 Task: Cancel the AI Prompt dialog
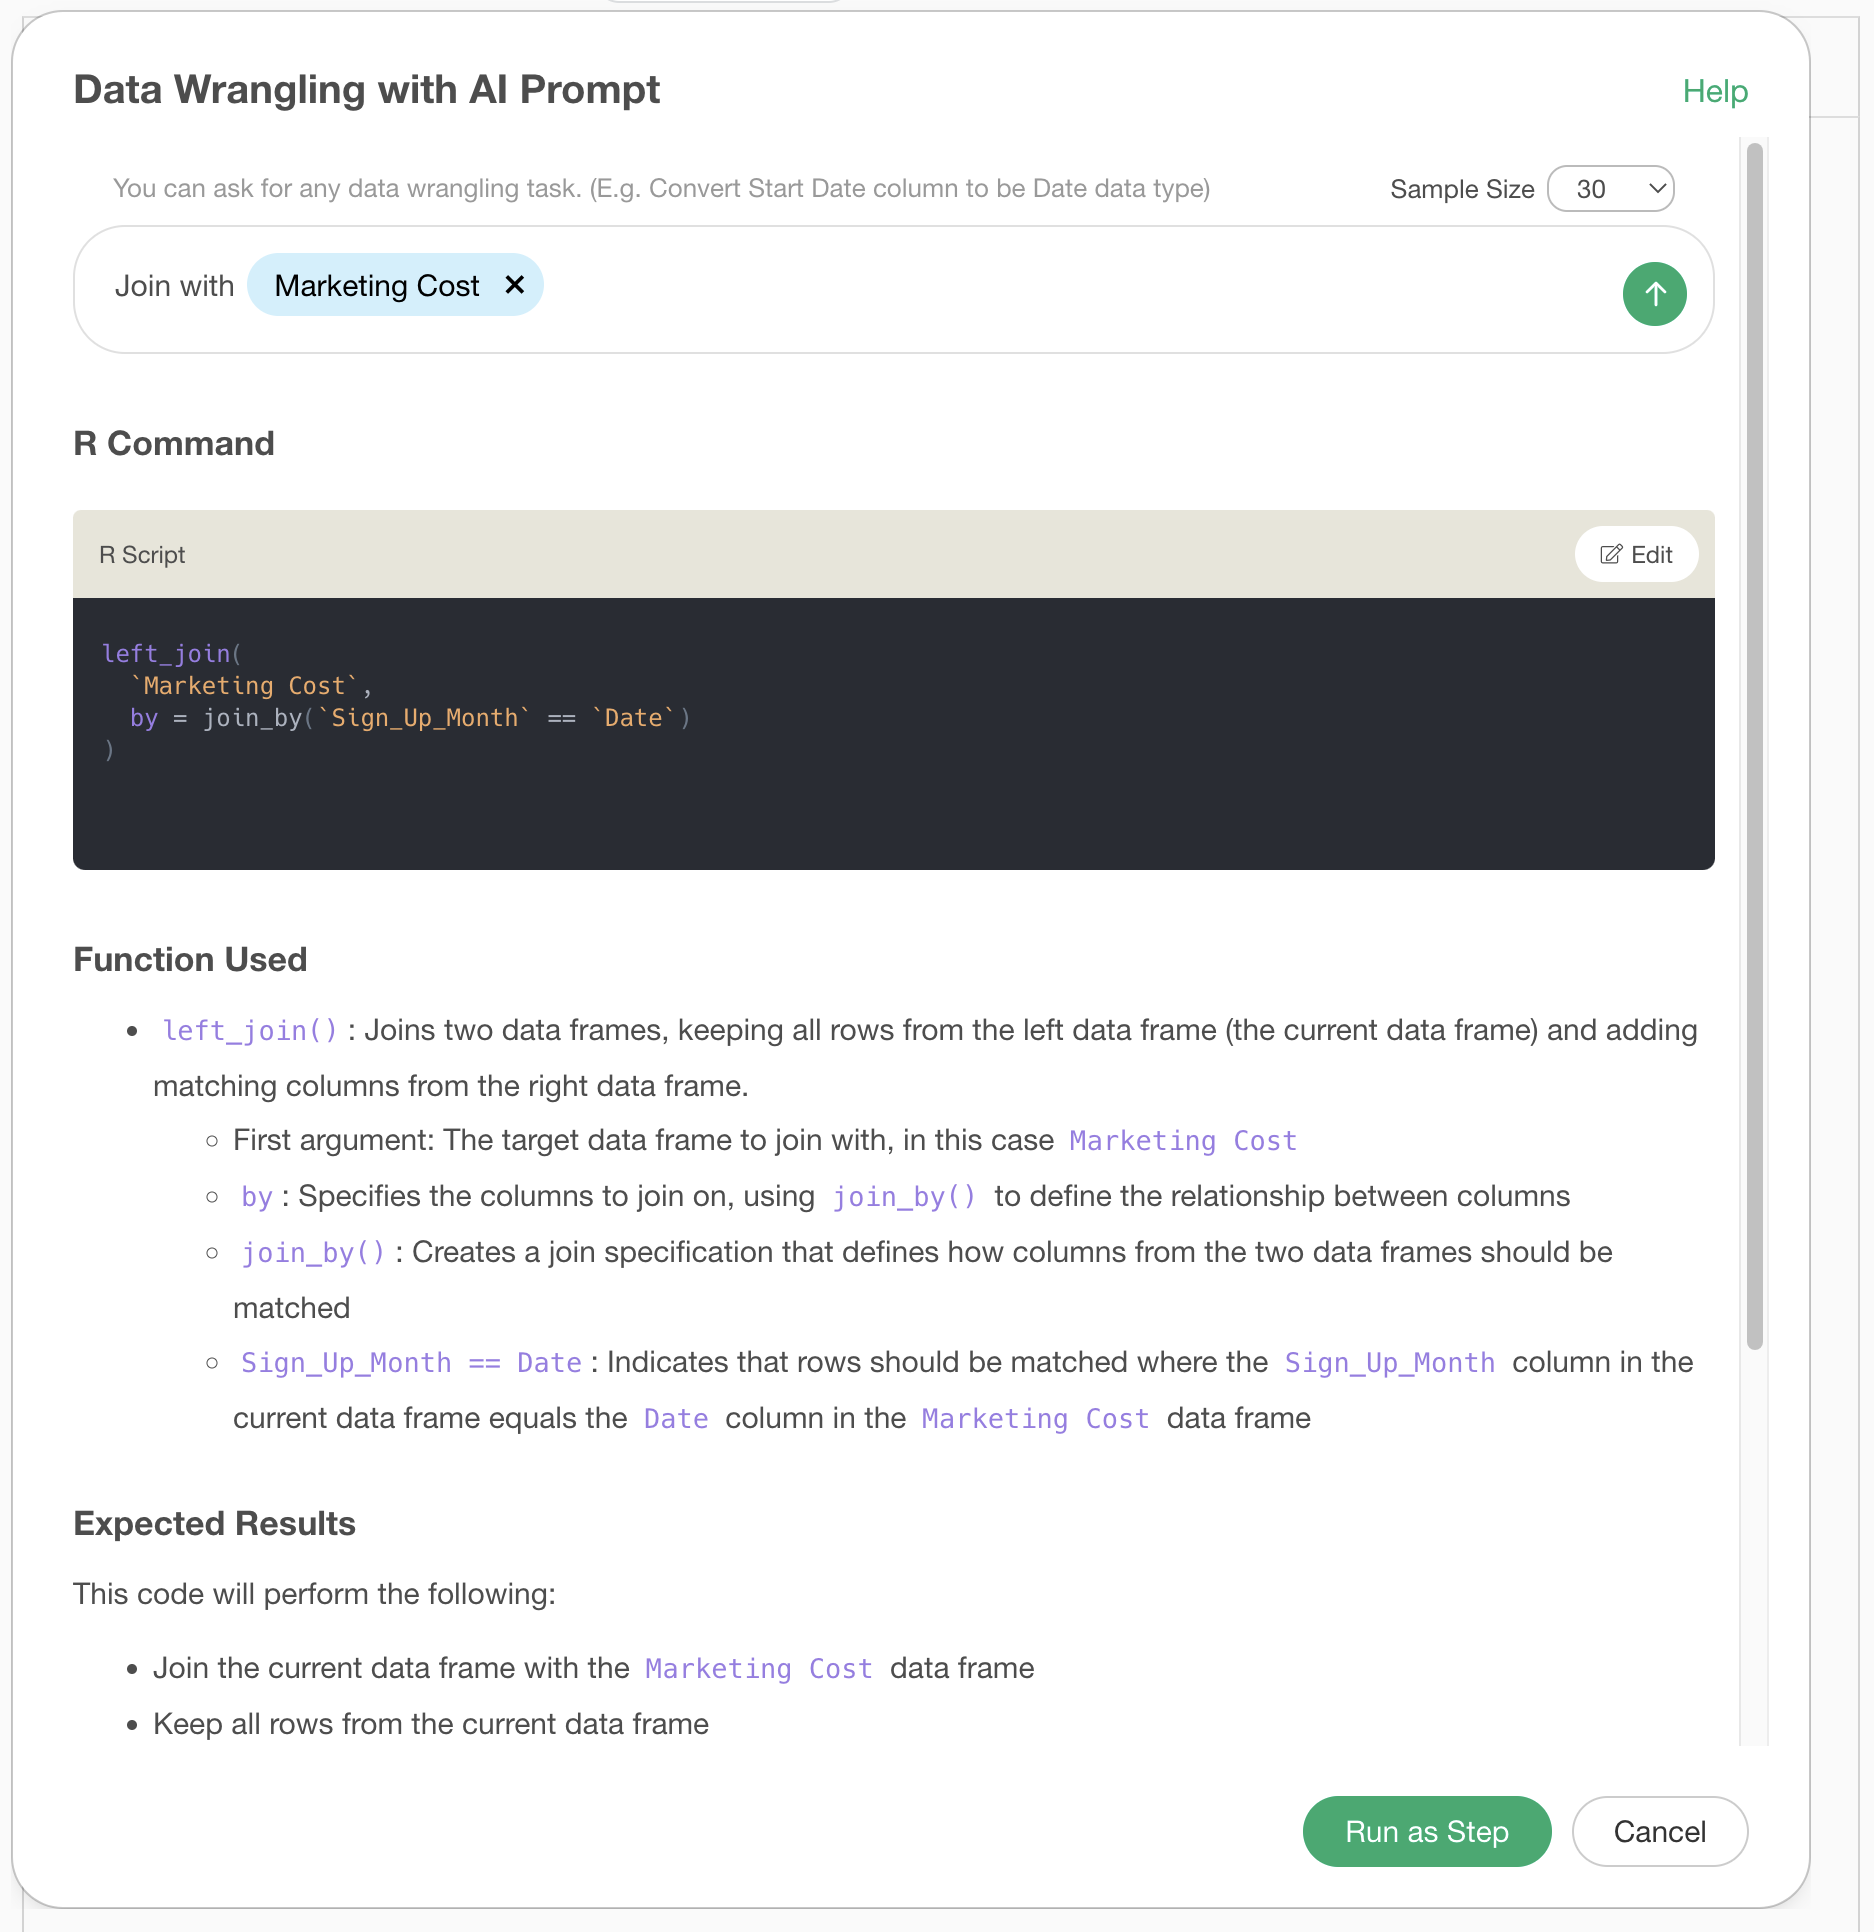[x=1659, y=1831]
